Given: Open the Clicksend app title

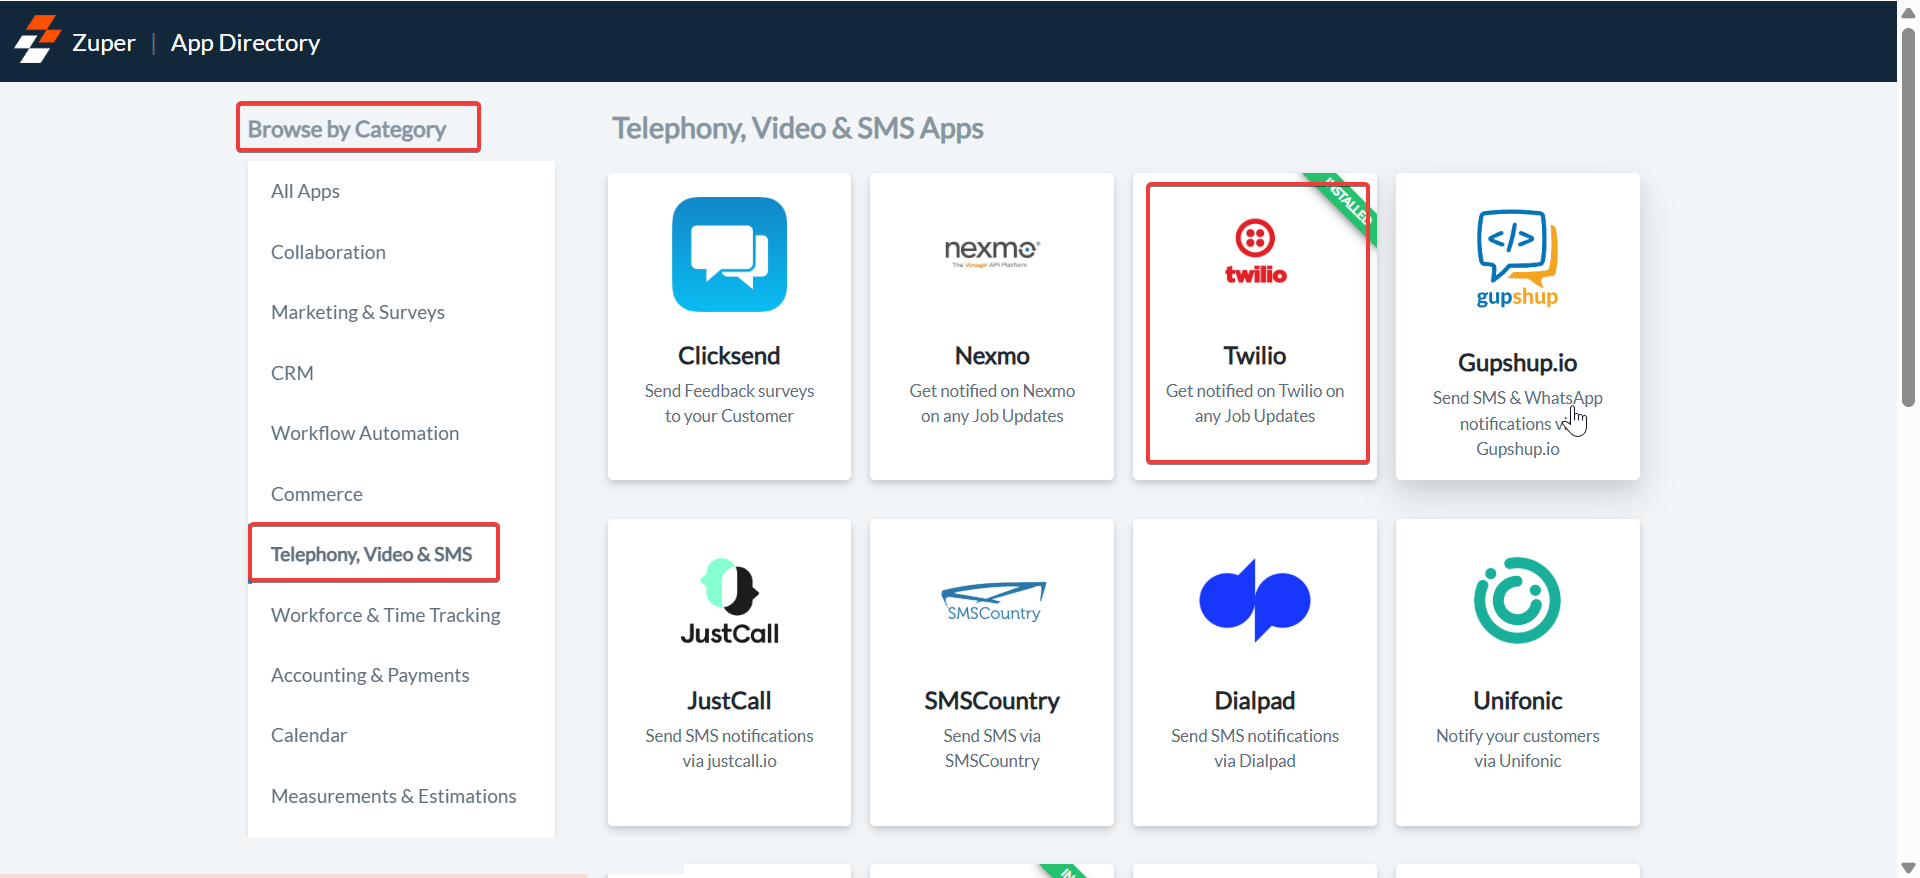Looking at the screenshot, I should 729,356.
